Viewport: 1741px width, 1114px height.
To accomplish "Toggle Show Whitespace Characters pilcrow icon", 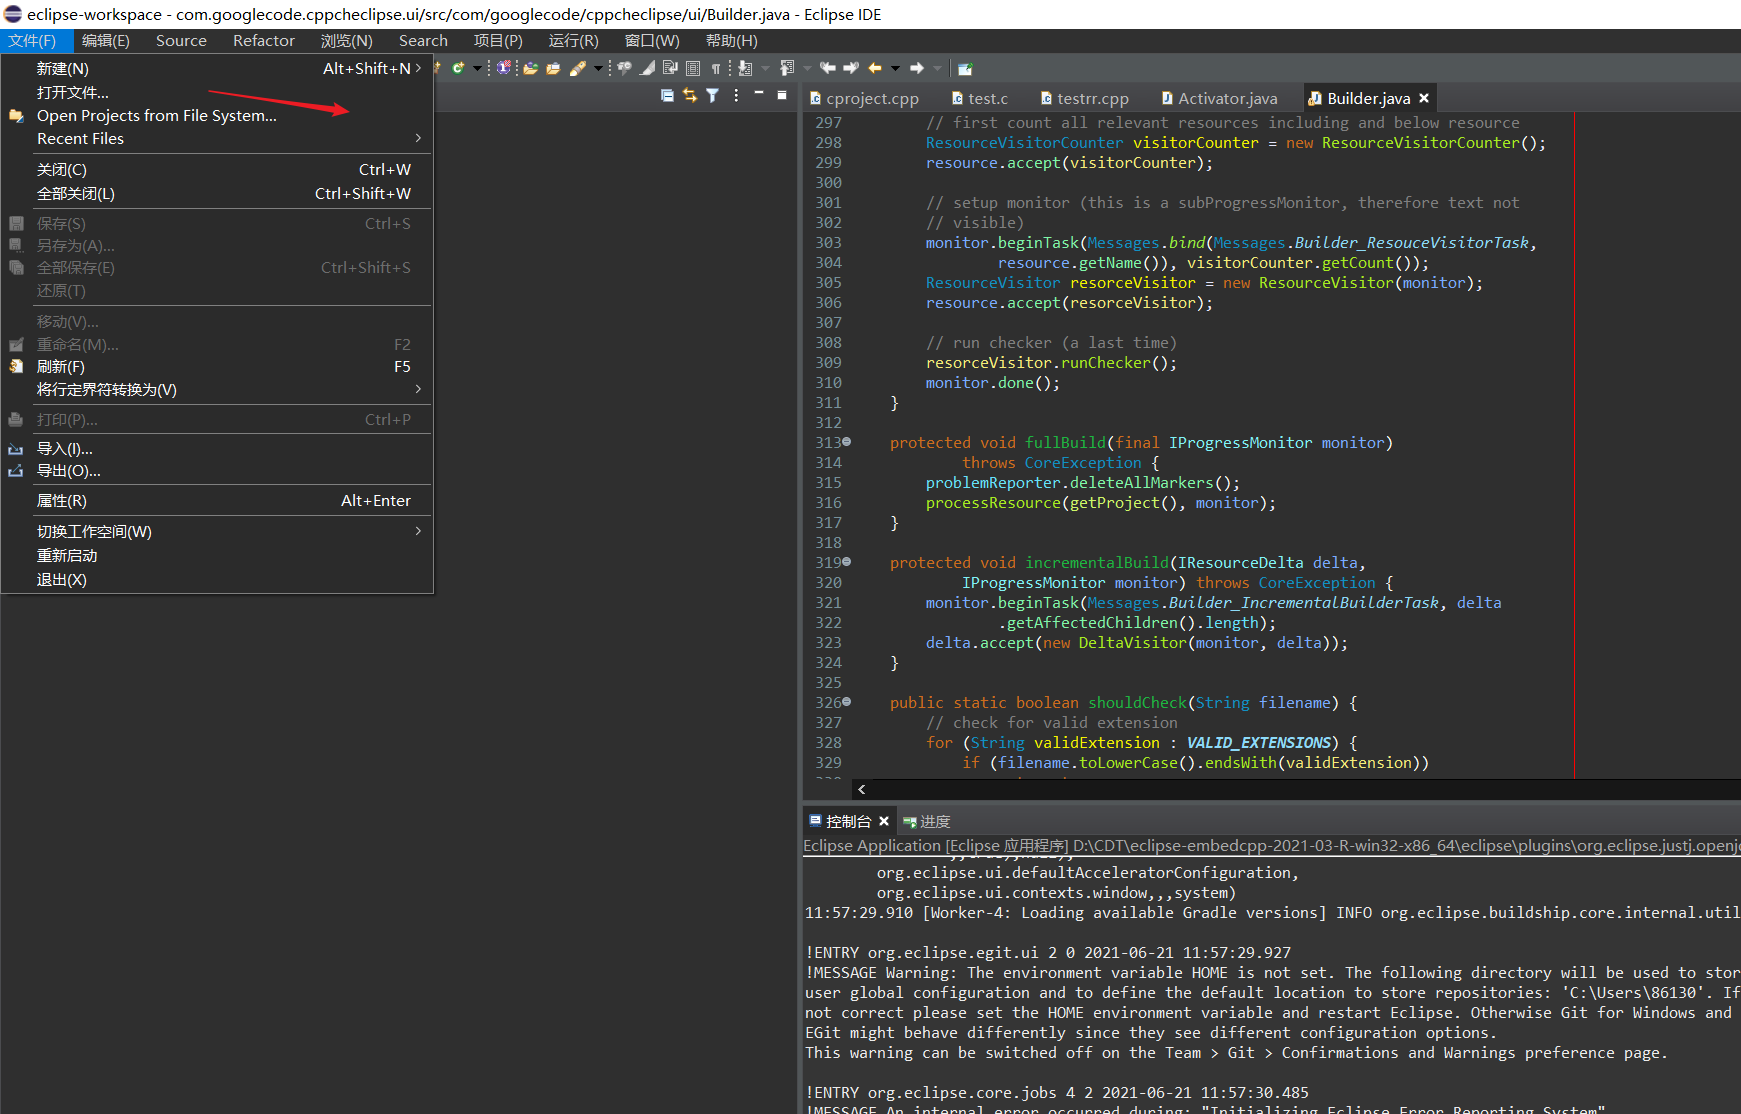I will point(716,69).
